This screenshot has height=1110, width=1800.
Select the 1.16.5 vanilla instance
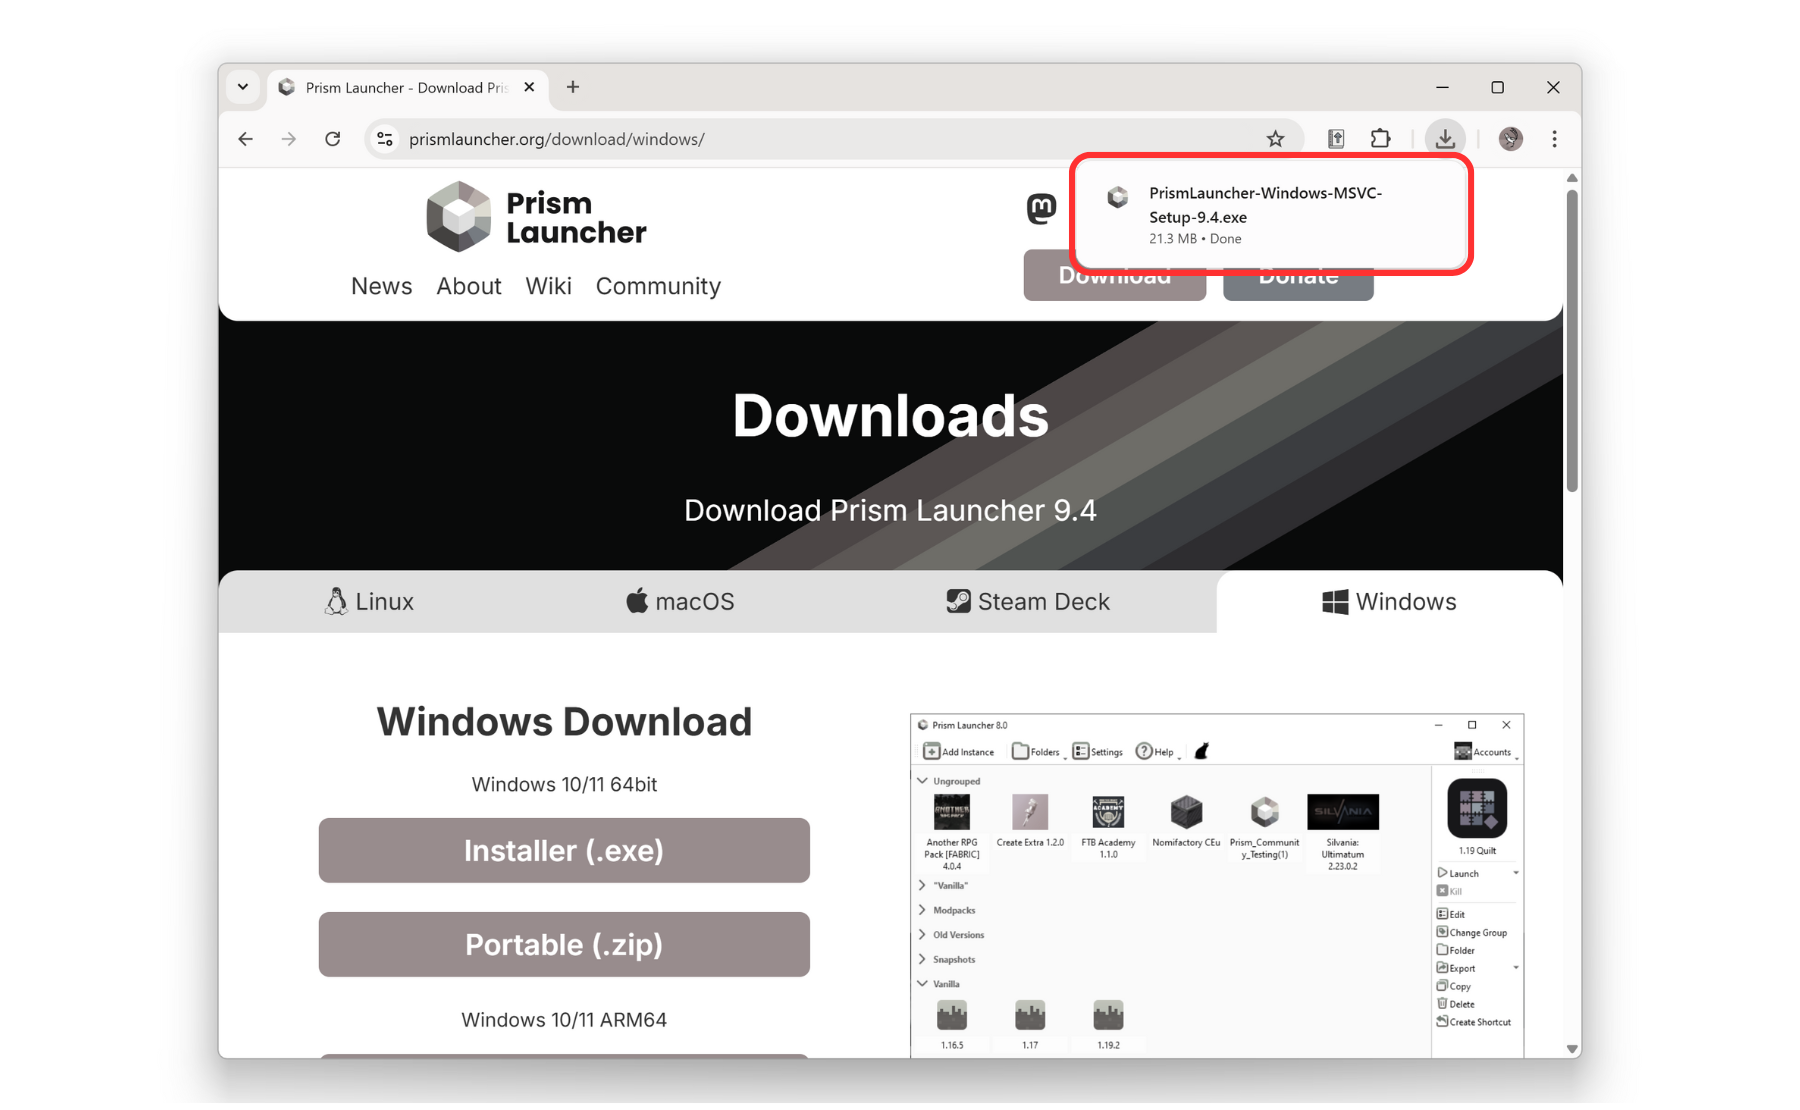coord(952,1024)
